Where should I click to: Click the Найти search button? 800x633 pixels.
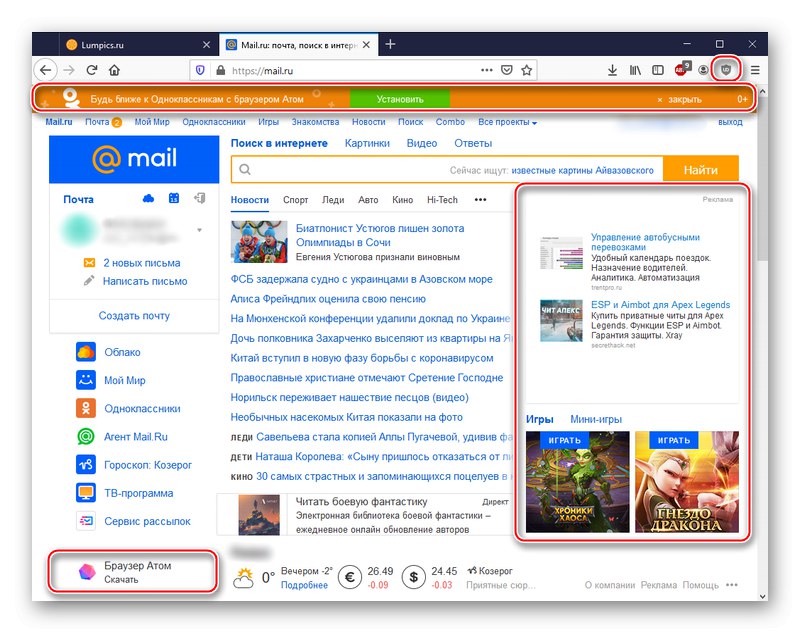pos(701,170)
